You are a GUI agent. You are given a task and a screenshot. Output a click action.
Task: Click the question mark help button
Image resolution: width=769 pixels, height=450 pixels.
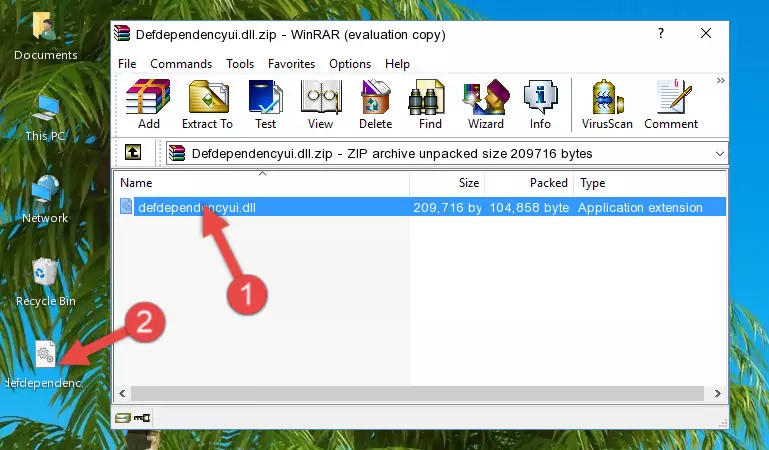tap(661, 33)
